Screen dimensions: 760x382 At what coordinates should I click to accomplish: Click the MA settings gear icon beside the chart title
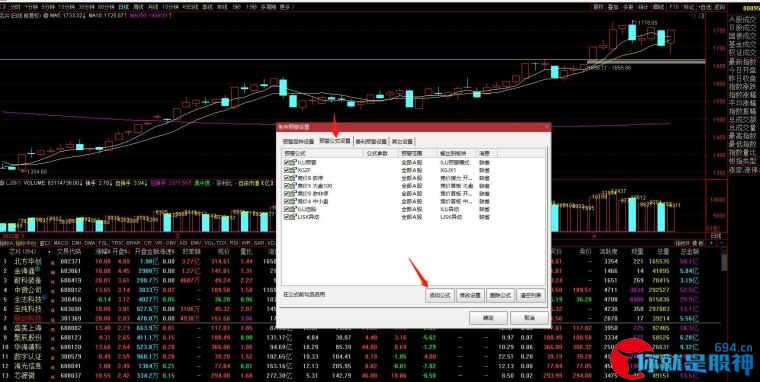click(46, 16)
